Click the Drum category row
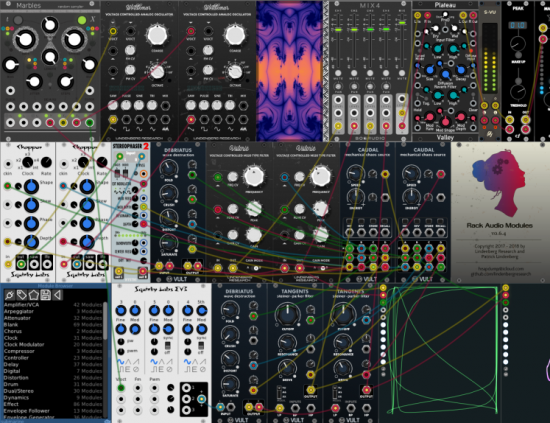The width and height of the screenshot is (550, 423). click(53, 384)
